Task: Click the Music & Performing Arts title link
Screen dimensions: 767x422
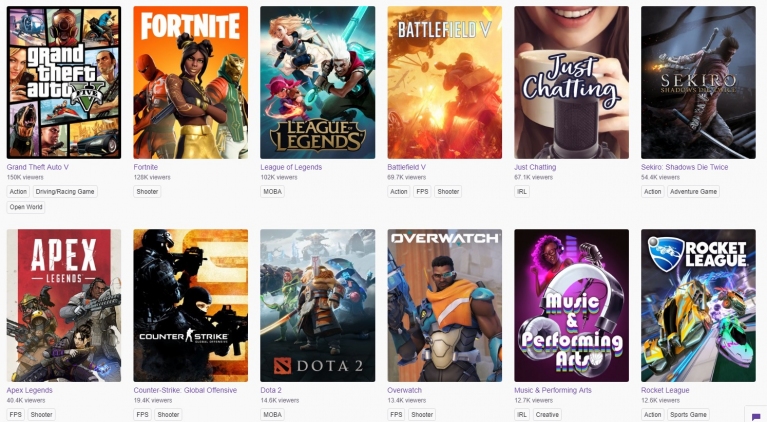Action: (553, 390)
